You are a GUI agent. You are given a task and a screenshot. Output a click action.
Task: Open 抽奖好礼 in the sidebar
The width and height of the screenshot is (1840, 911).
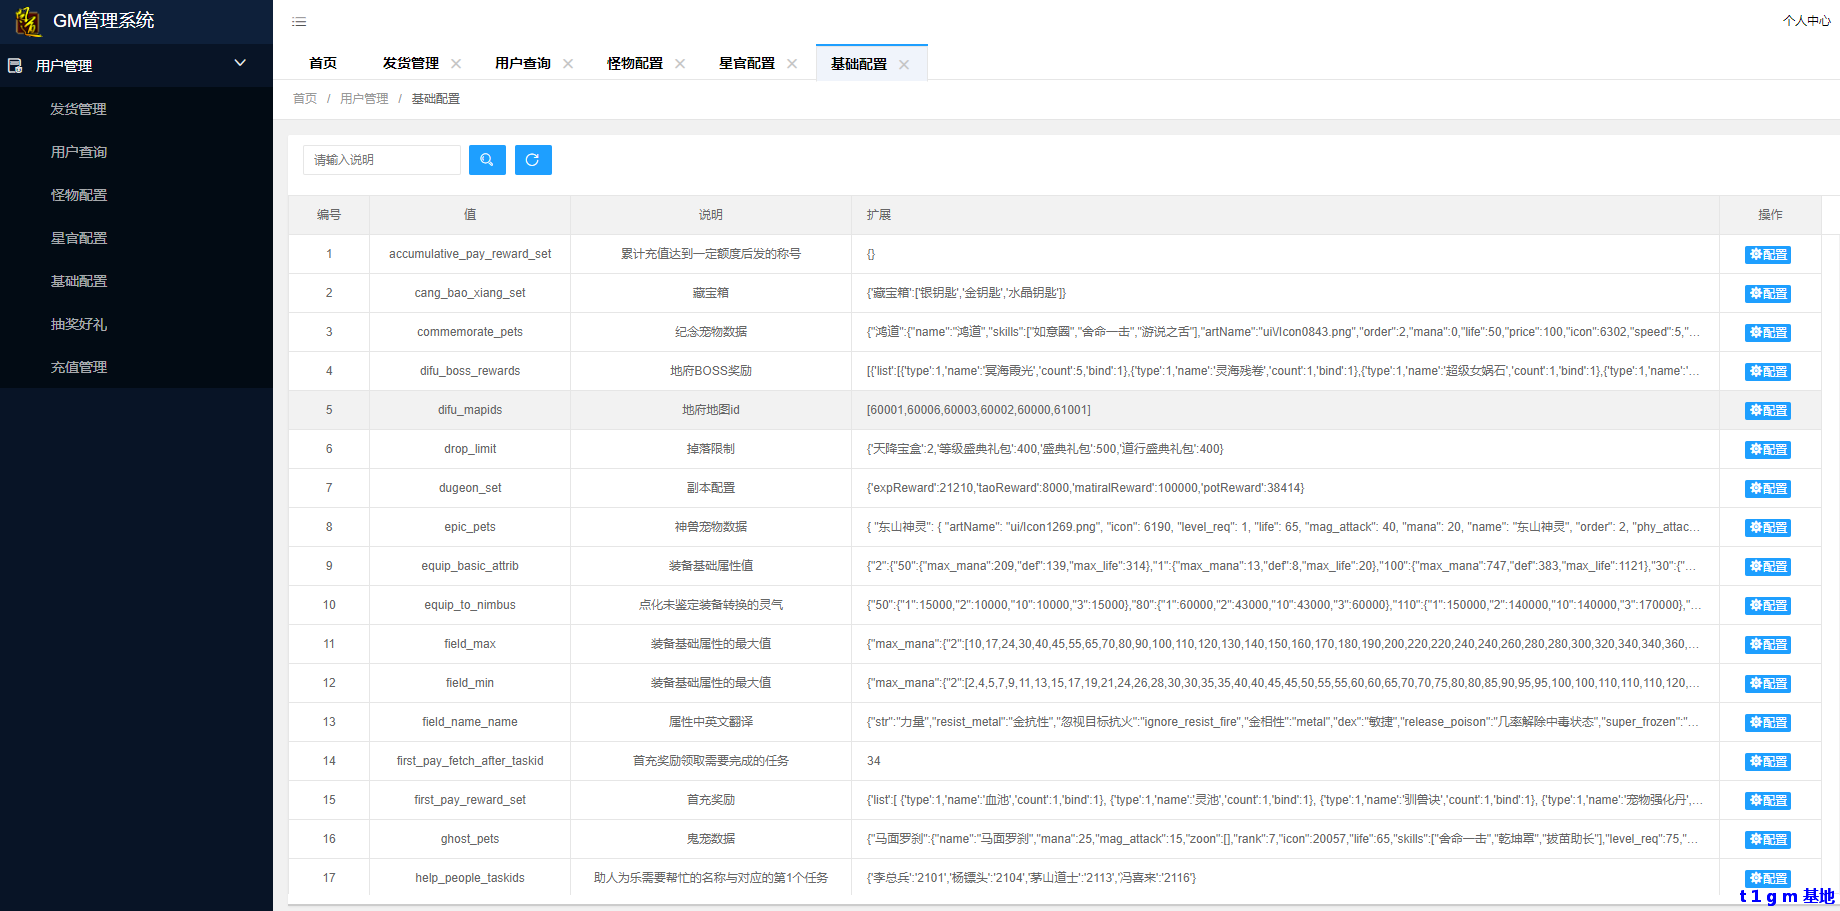[x=79, y=324]
